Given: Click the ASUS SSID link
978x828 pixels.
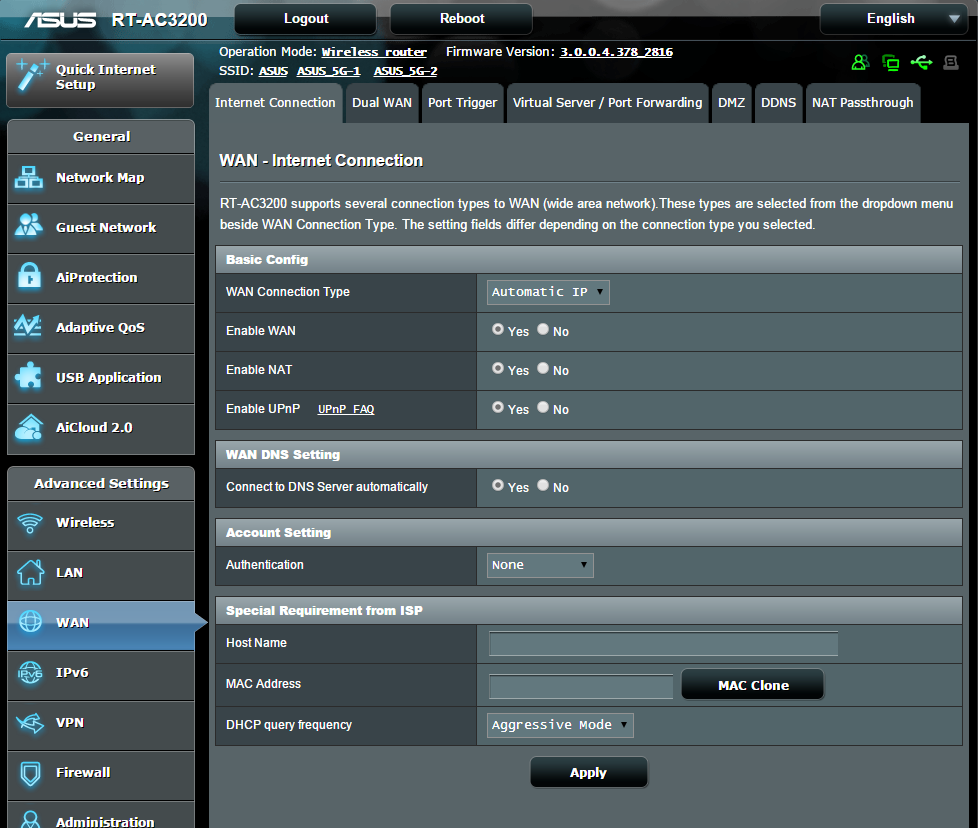Looking at the screenshot, I should (x=273, y=71).
